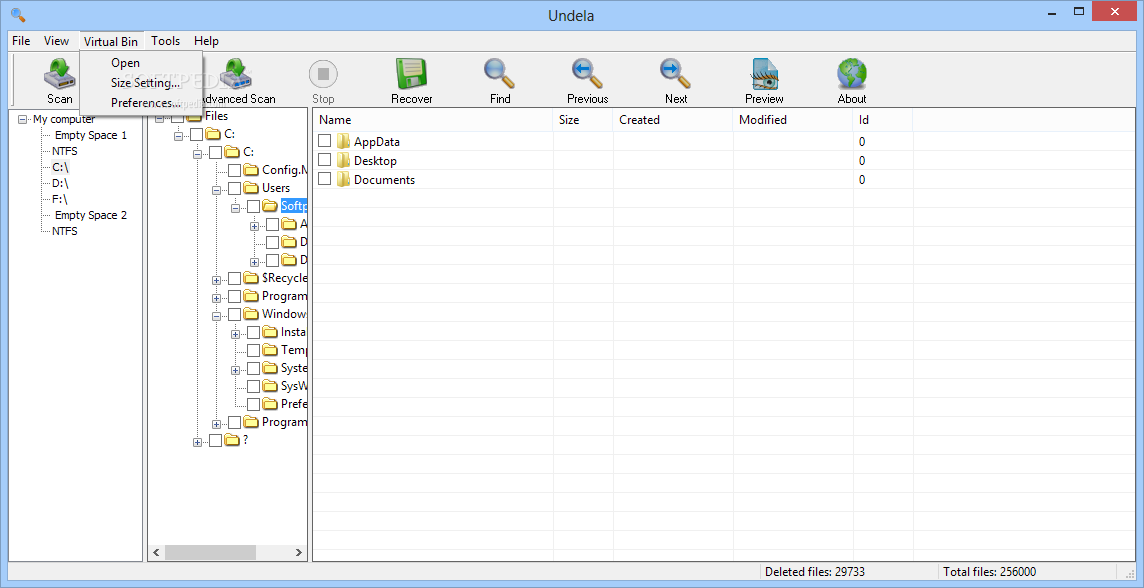
Task: Click the $Recycle folder icon in tree
Action: 251,278
